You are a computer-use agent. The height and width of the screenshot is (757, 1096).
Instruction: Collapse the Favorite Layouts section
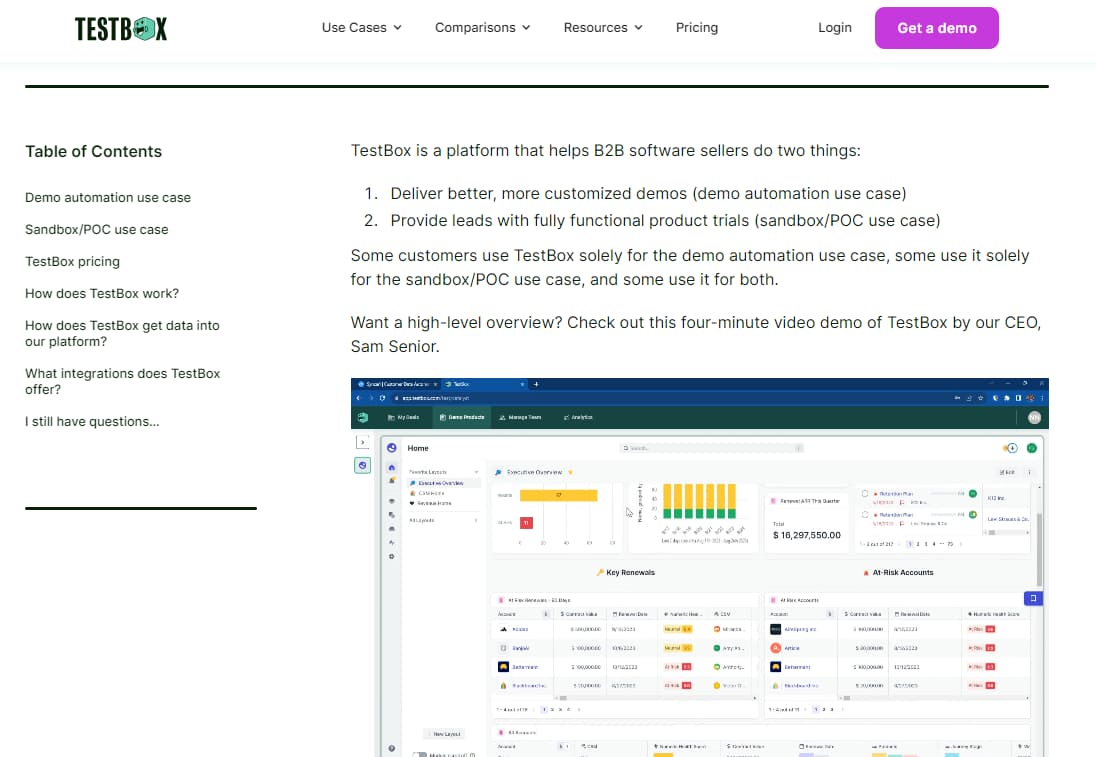(475, 472)
